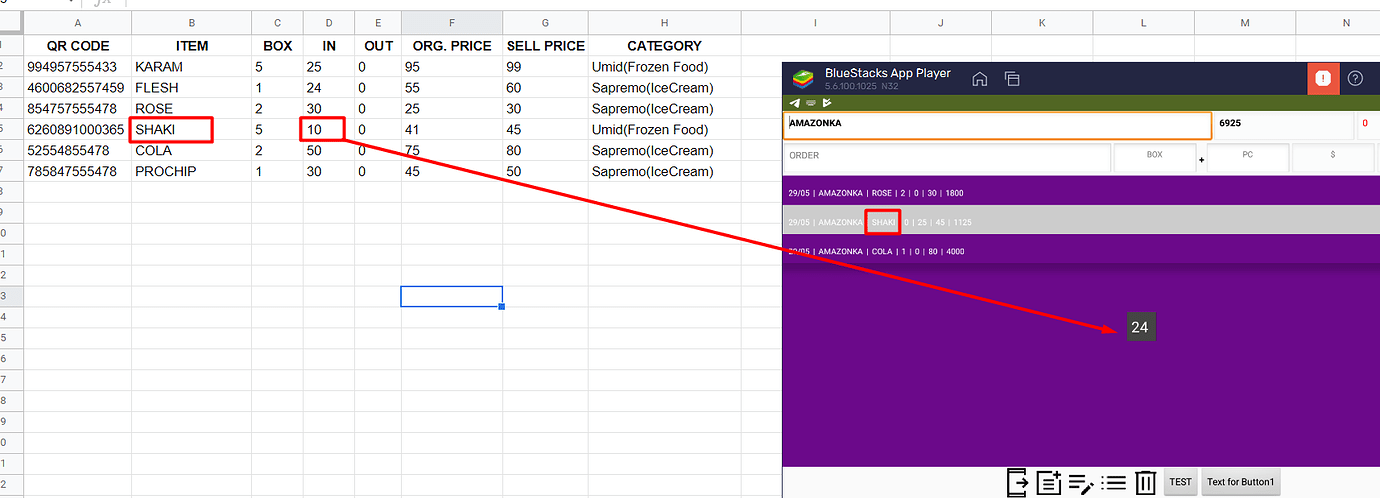The width and height of the screenshot is (1380, 498).
Task: Go to BlueStacks home screen icon
Action: pyautogui.click(x=980, y=79)
